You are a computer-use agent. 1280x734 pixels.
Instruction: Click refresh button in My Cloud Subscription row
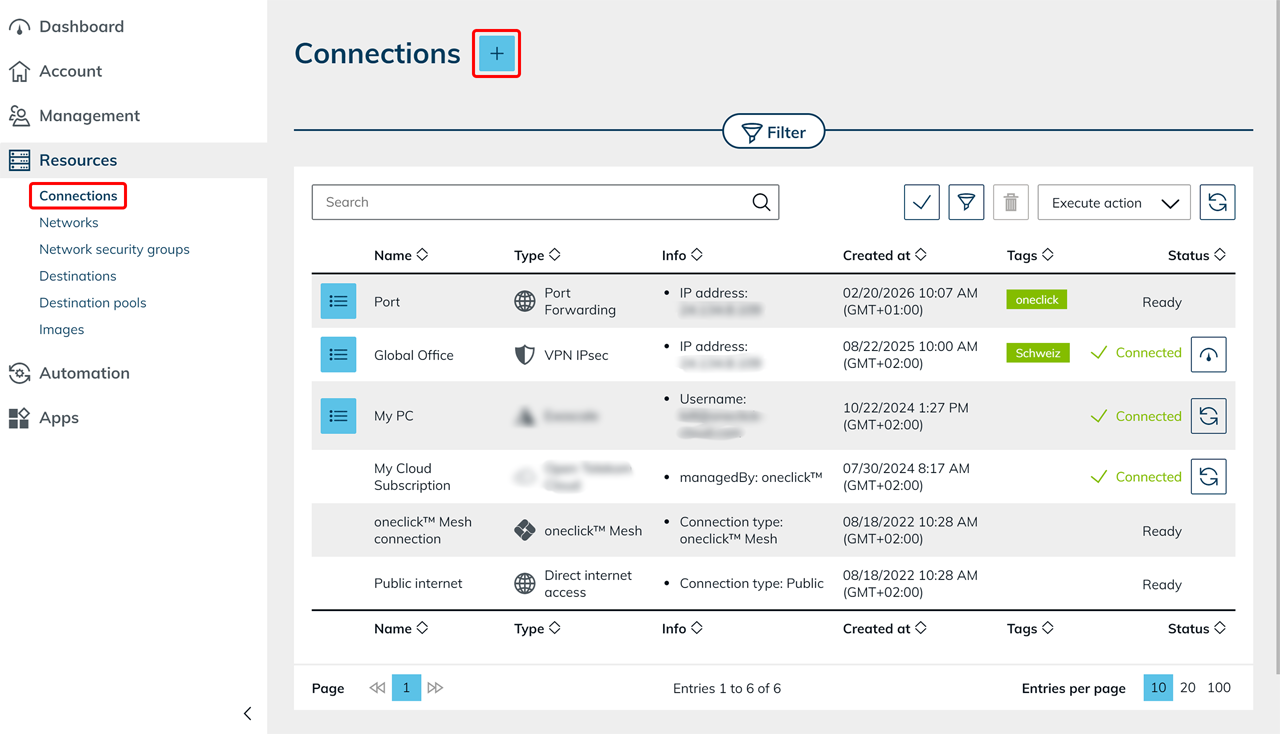coord(1209,477)
